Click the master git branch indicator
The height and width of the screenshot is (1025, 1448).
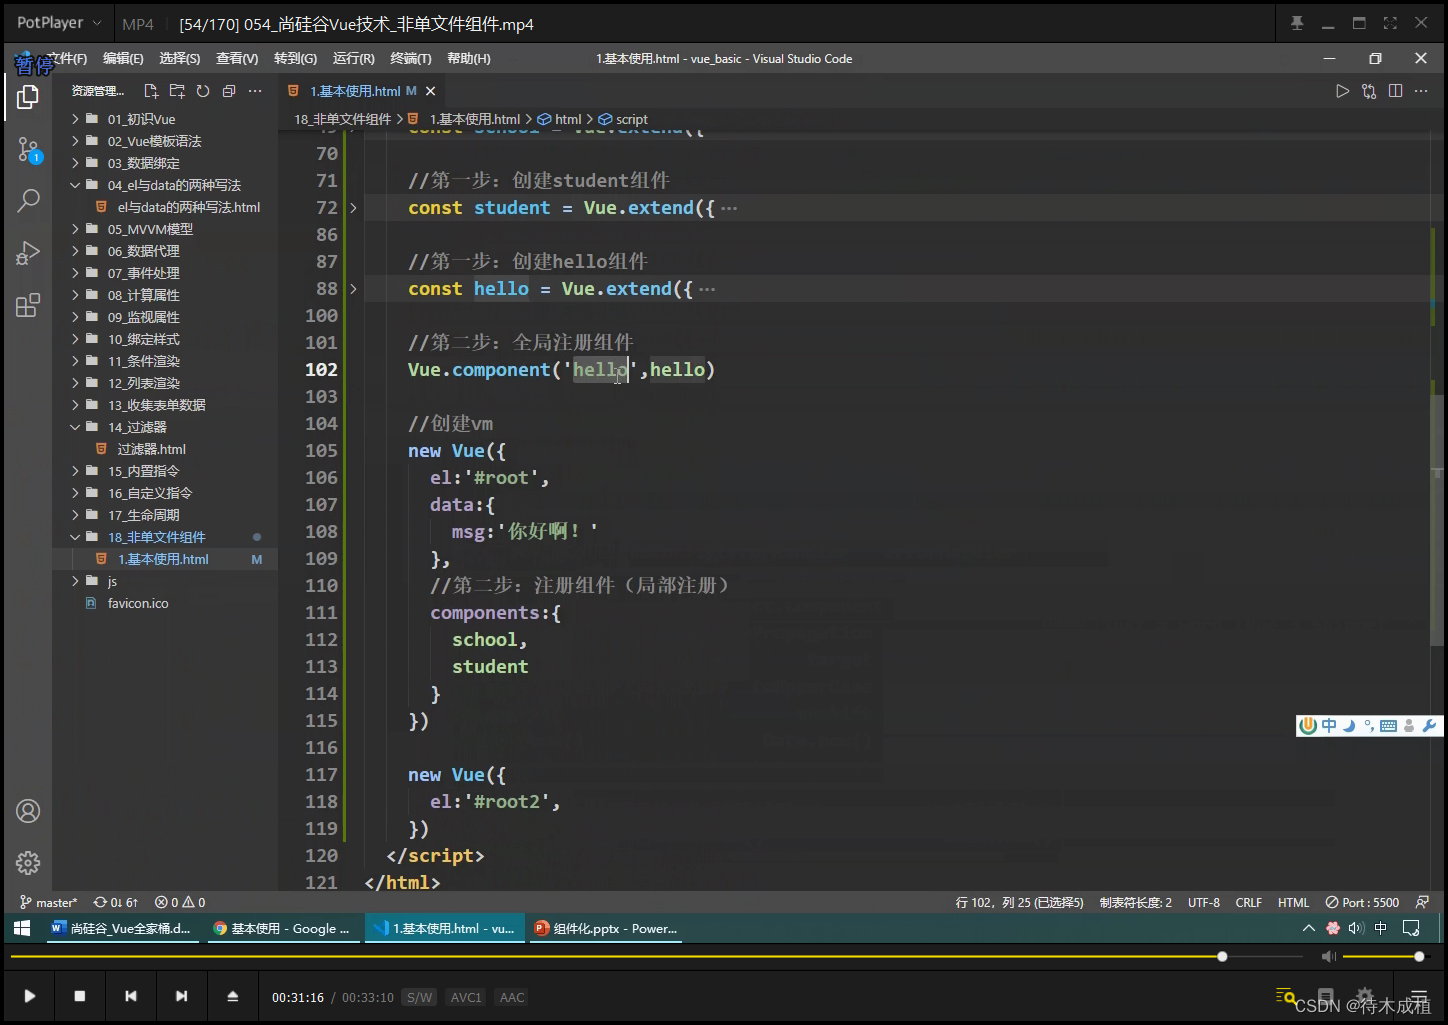click(x=48, y=902)
